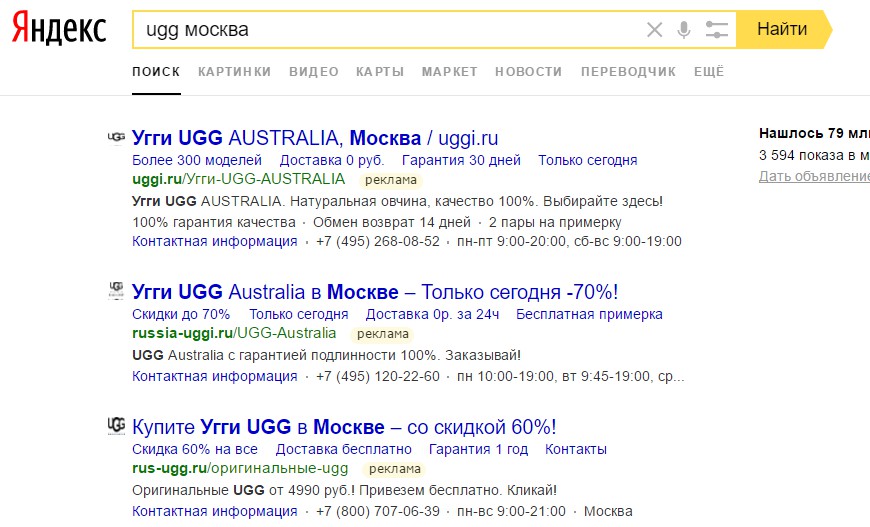This screenshot has height=527, width=870.
Task: Switch to the Видео tab
Action: pyautogui.click(x=313, y=72)
